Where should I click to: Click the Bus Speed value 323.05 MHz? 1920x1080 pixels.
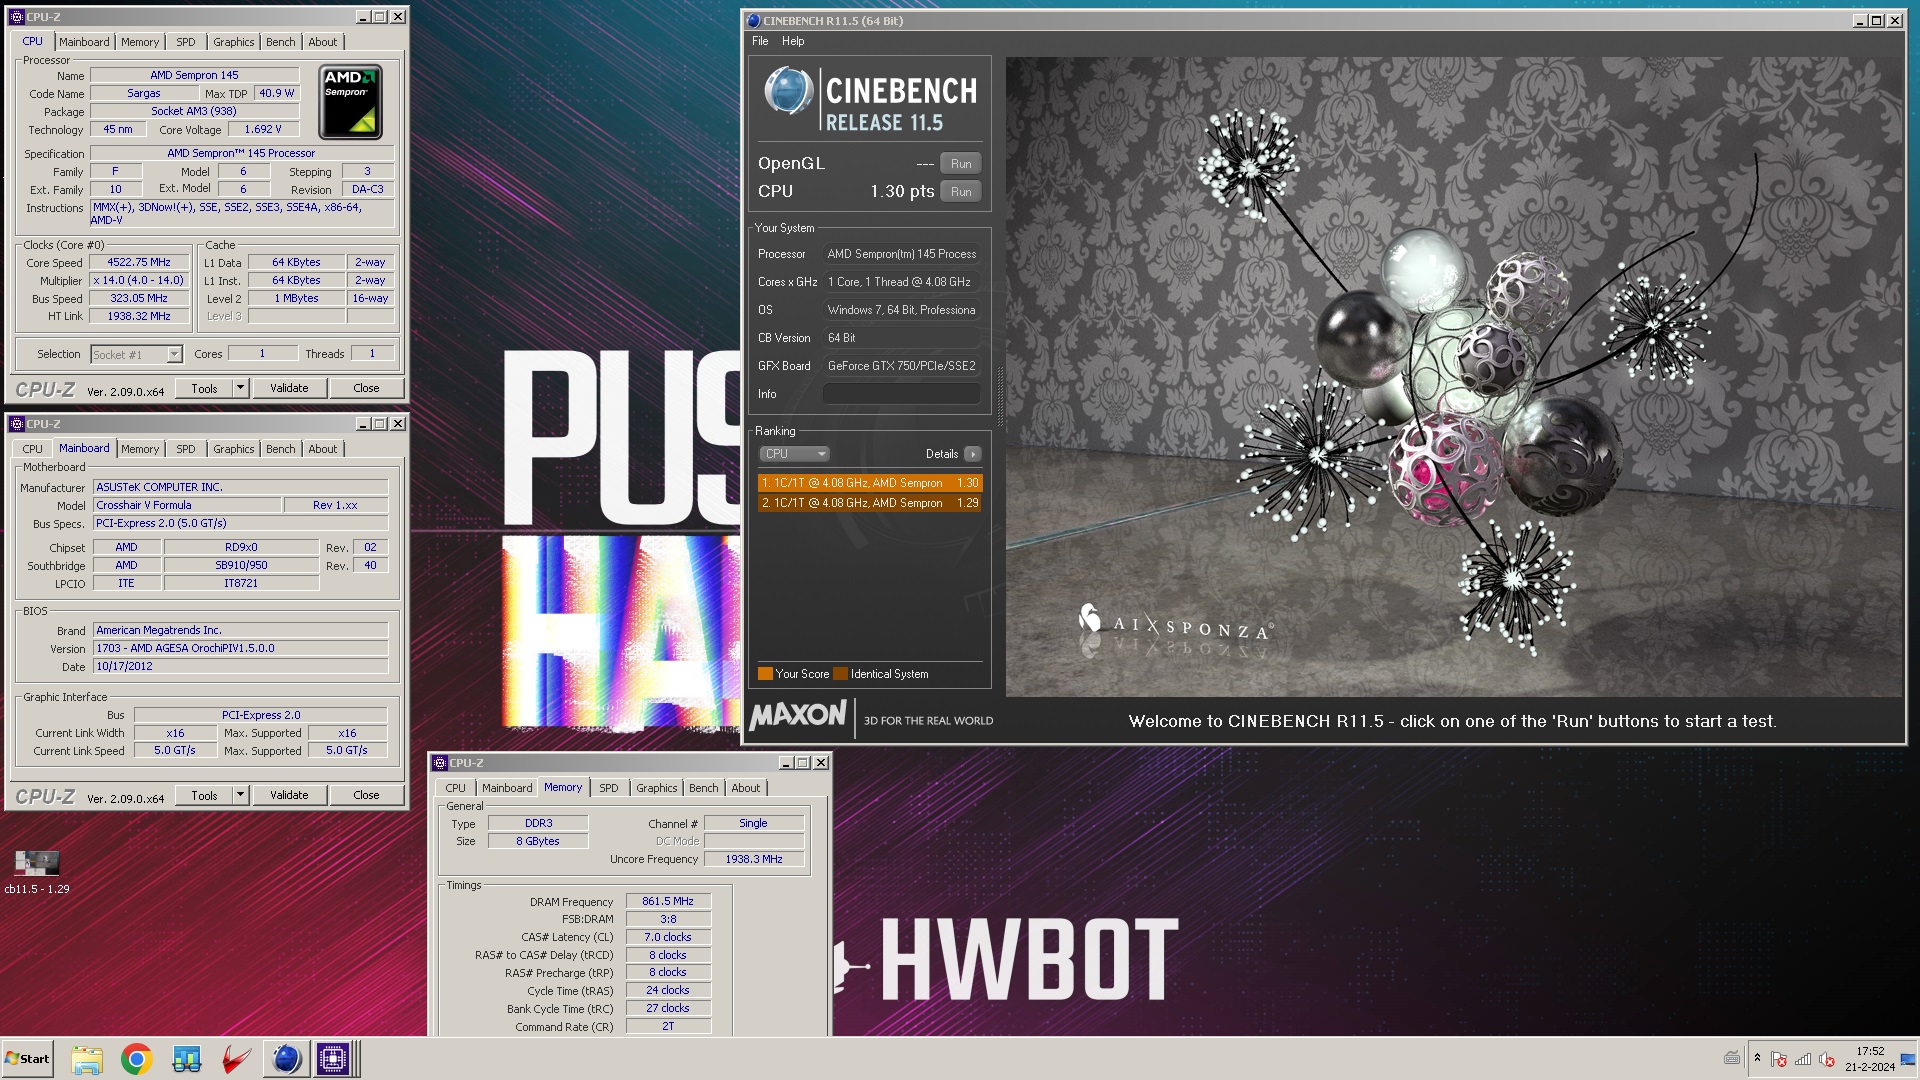pyautogui.click(x=139, y=298)
